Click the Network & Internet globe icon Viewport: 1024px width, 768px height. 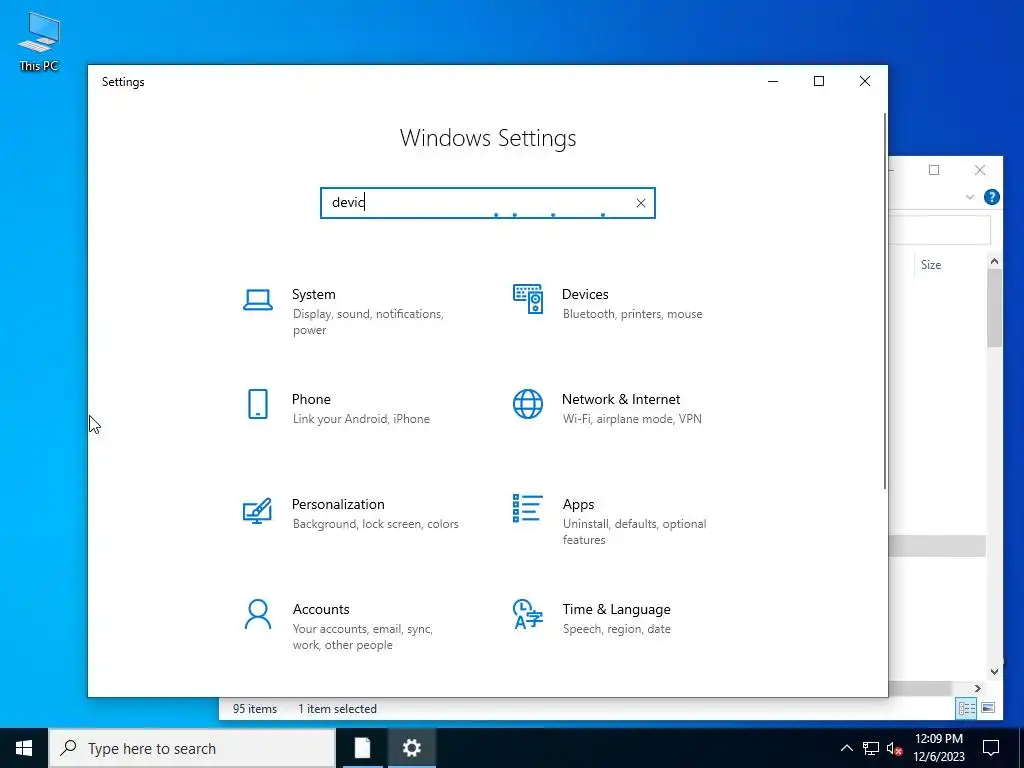528,404
